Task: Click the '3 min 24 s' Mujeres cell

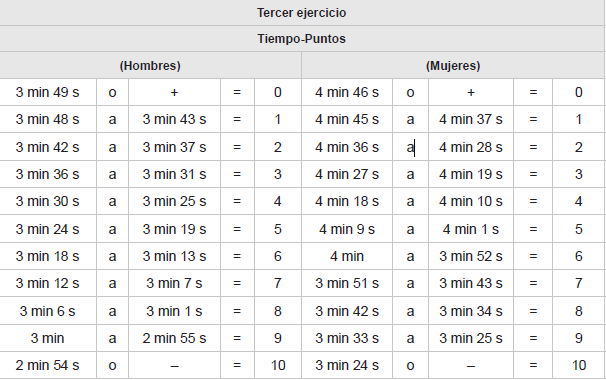Action: (x=347, y=365)
